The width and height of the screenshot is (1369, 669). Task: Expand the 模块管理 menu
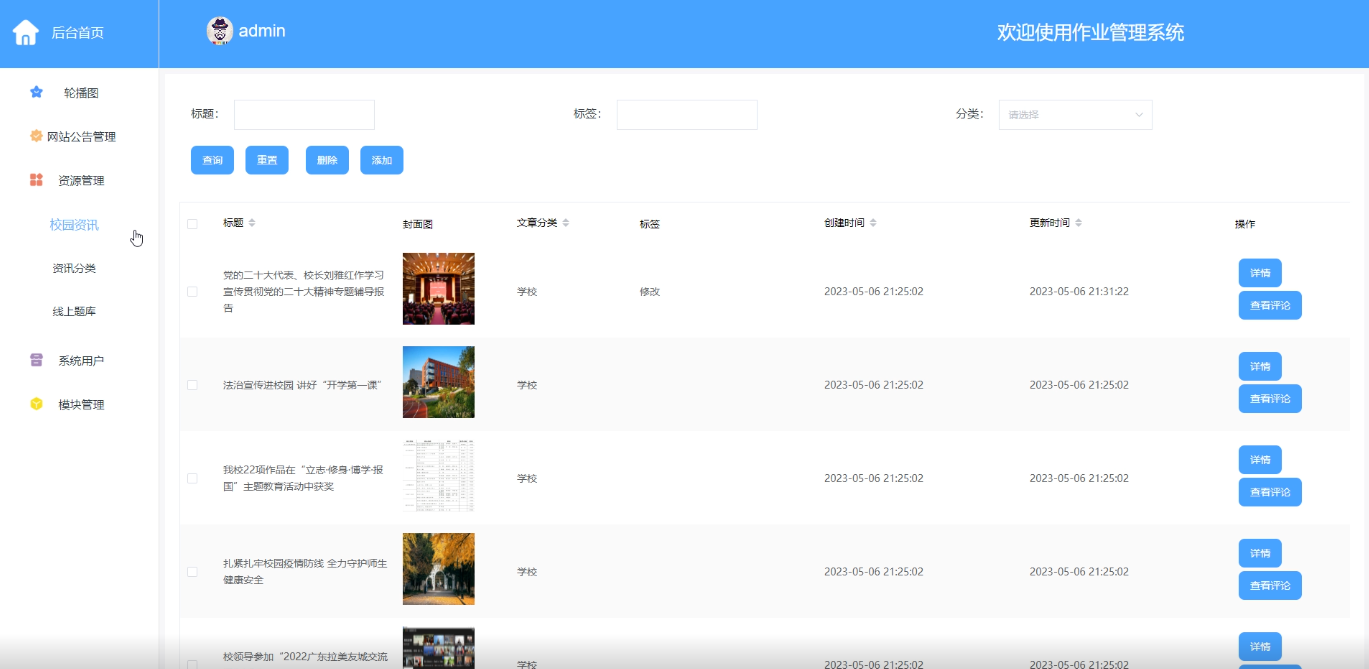[79, 404]
